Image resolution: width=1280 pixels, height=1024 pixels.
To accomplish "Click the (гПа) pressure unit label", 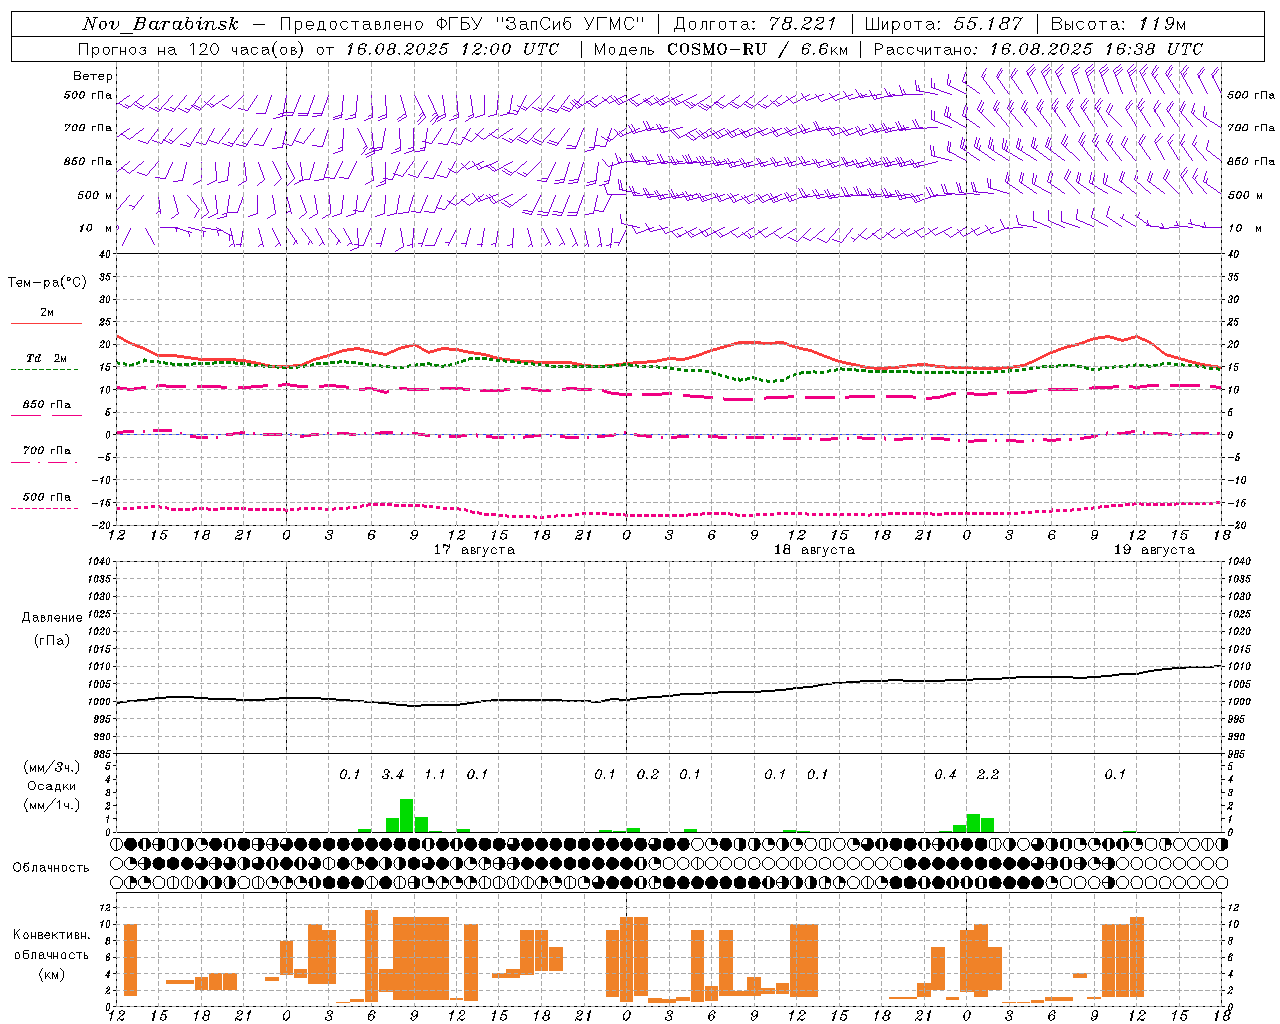I will click(52, 641).
